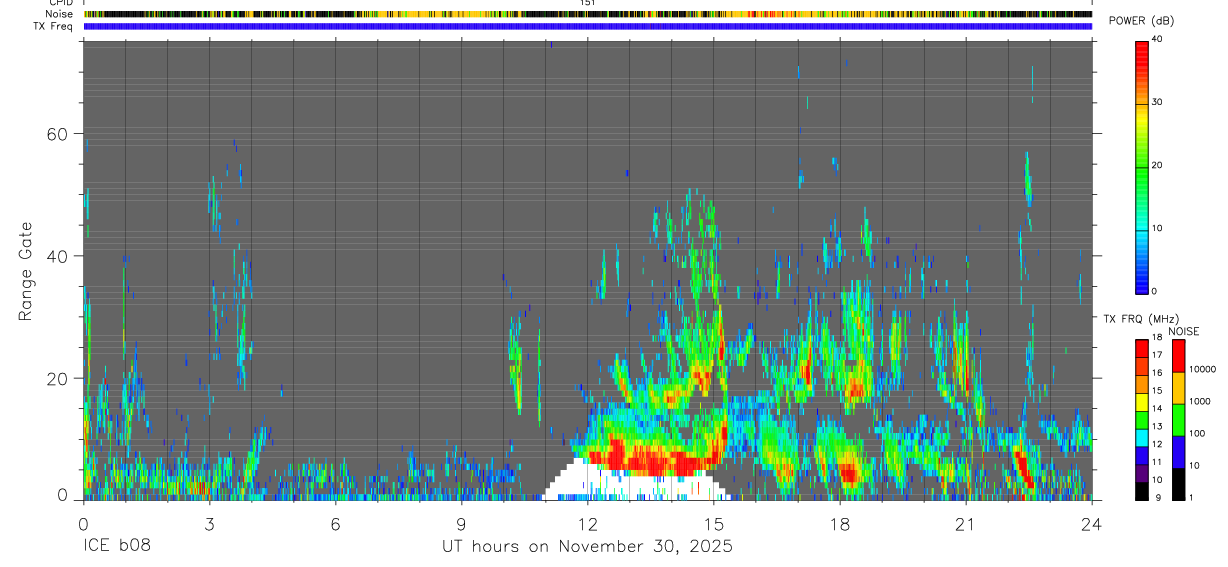Click the 100 label on NOISE legend
1228x567 pixels.
point(1198,434)
